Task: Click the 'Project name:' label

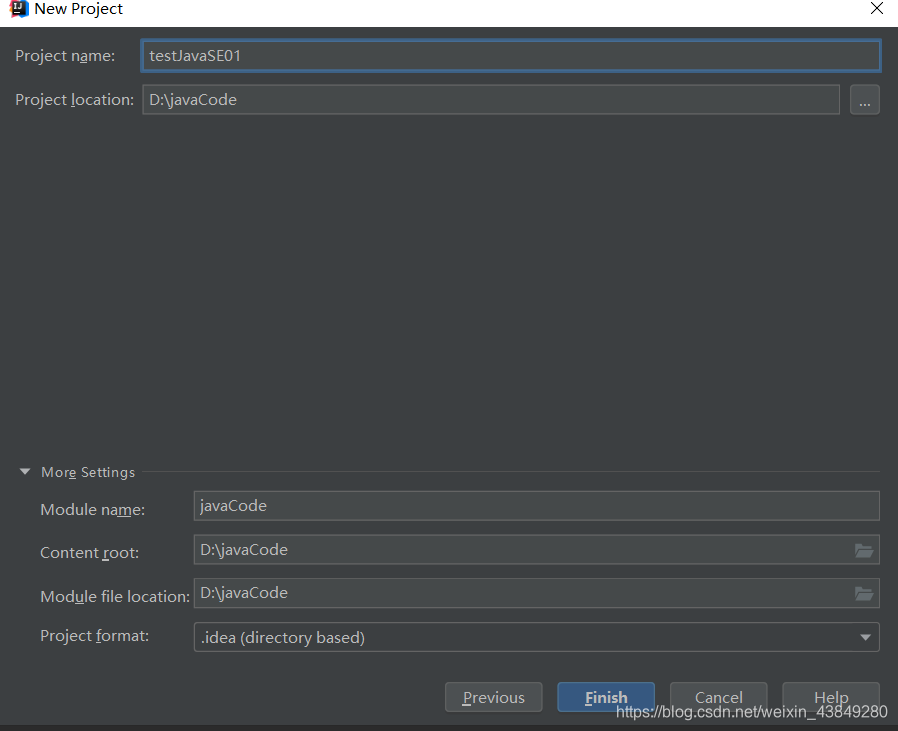Action: click(x=65, y=56)
